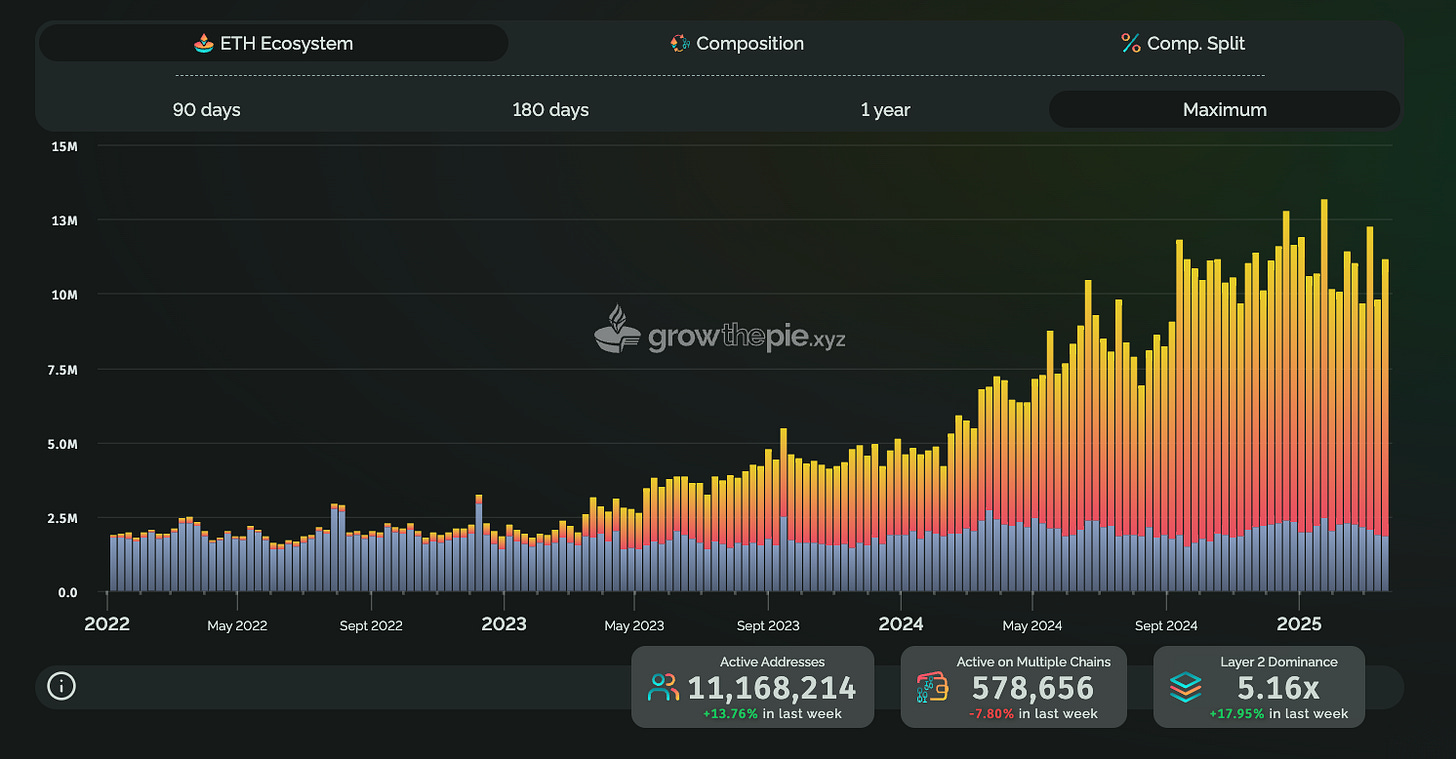The width and height of the screenshot is (1456, 759).
Task: Click the May 2023 x-axis label
Action: tap(634, 626)
